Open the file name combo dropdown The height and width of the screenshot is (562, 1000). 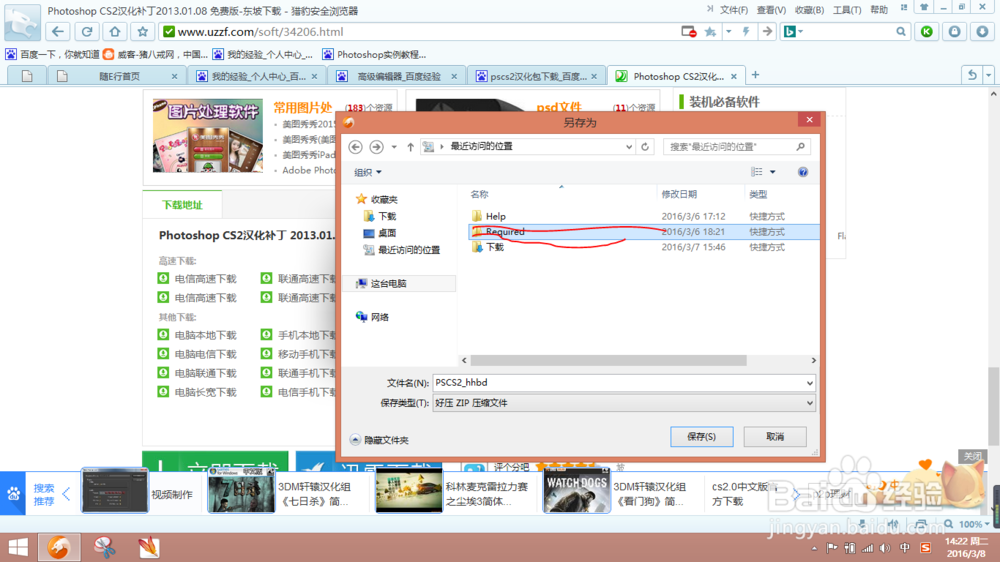coord(809,383)
